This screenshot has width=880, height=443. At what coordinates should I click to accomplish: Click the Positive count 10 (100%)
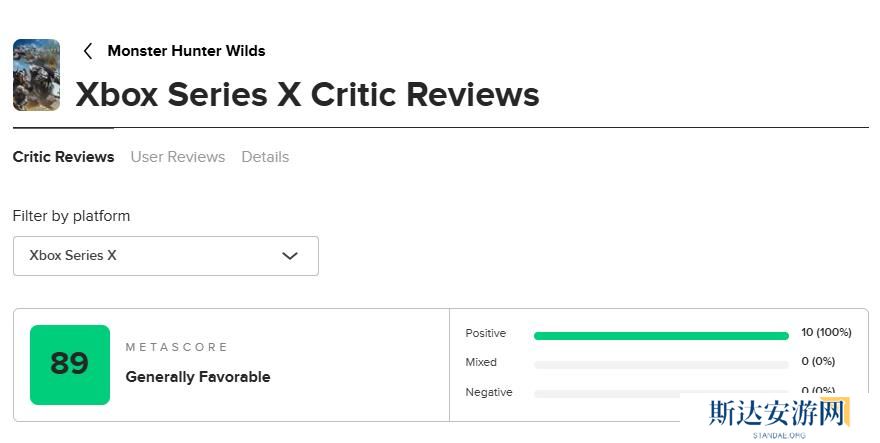pos(826,333)
